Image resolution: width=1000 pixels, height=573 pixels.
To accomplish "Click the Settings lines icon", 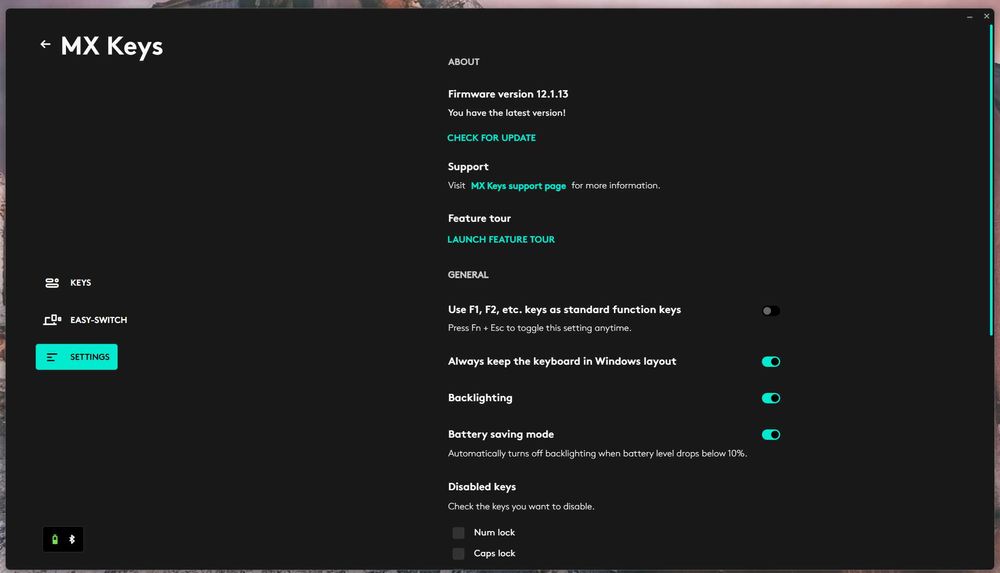I will [52, 357].
